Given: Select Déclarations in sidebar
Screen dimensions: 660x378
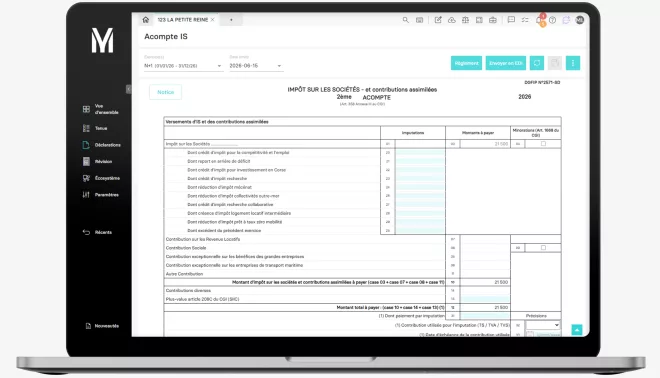Looking at the screenshot, I should 101,145.
